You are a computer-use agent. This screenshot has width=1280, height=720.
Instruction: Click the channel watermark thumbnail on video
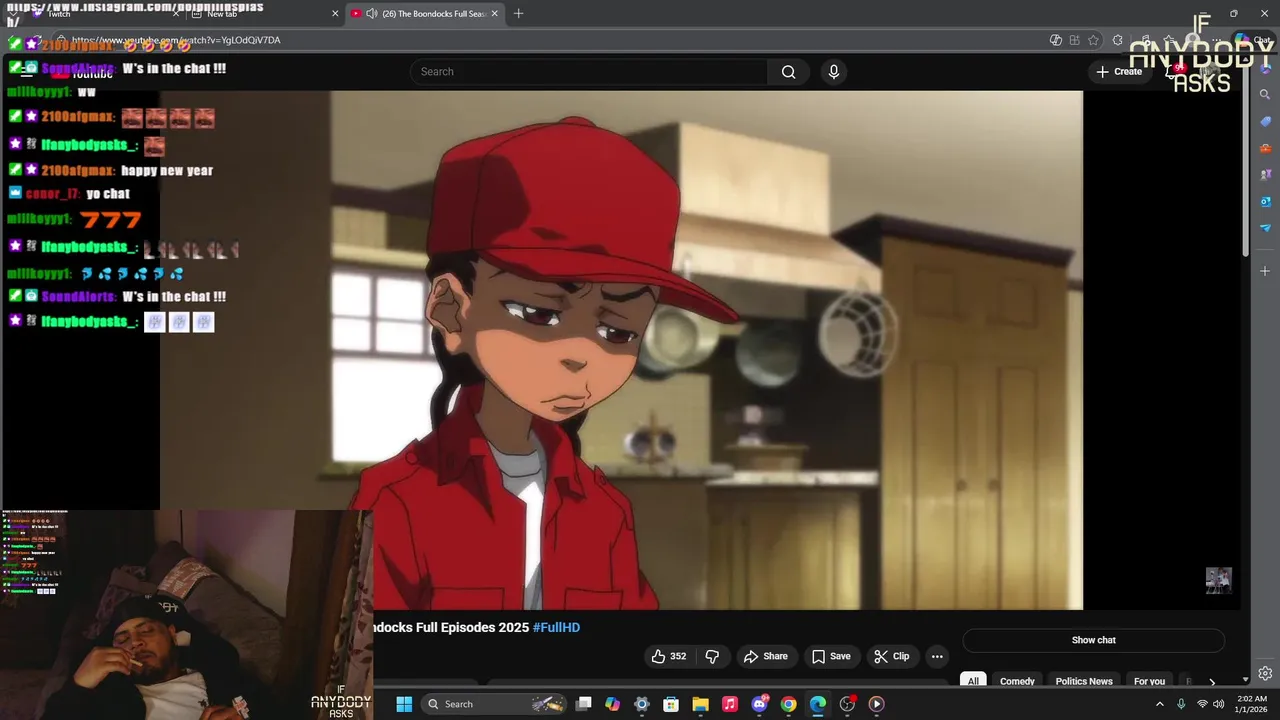point(1218,580)
